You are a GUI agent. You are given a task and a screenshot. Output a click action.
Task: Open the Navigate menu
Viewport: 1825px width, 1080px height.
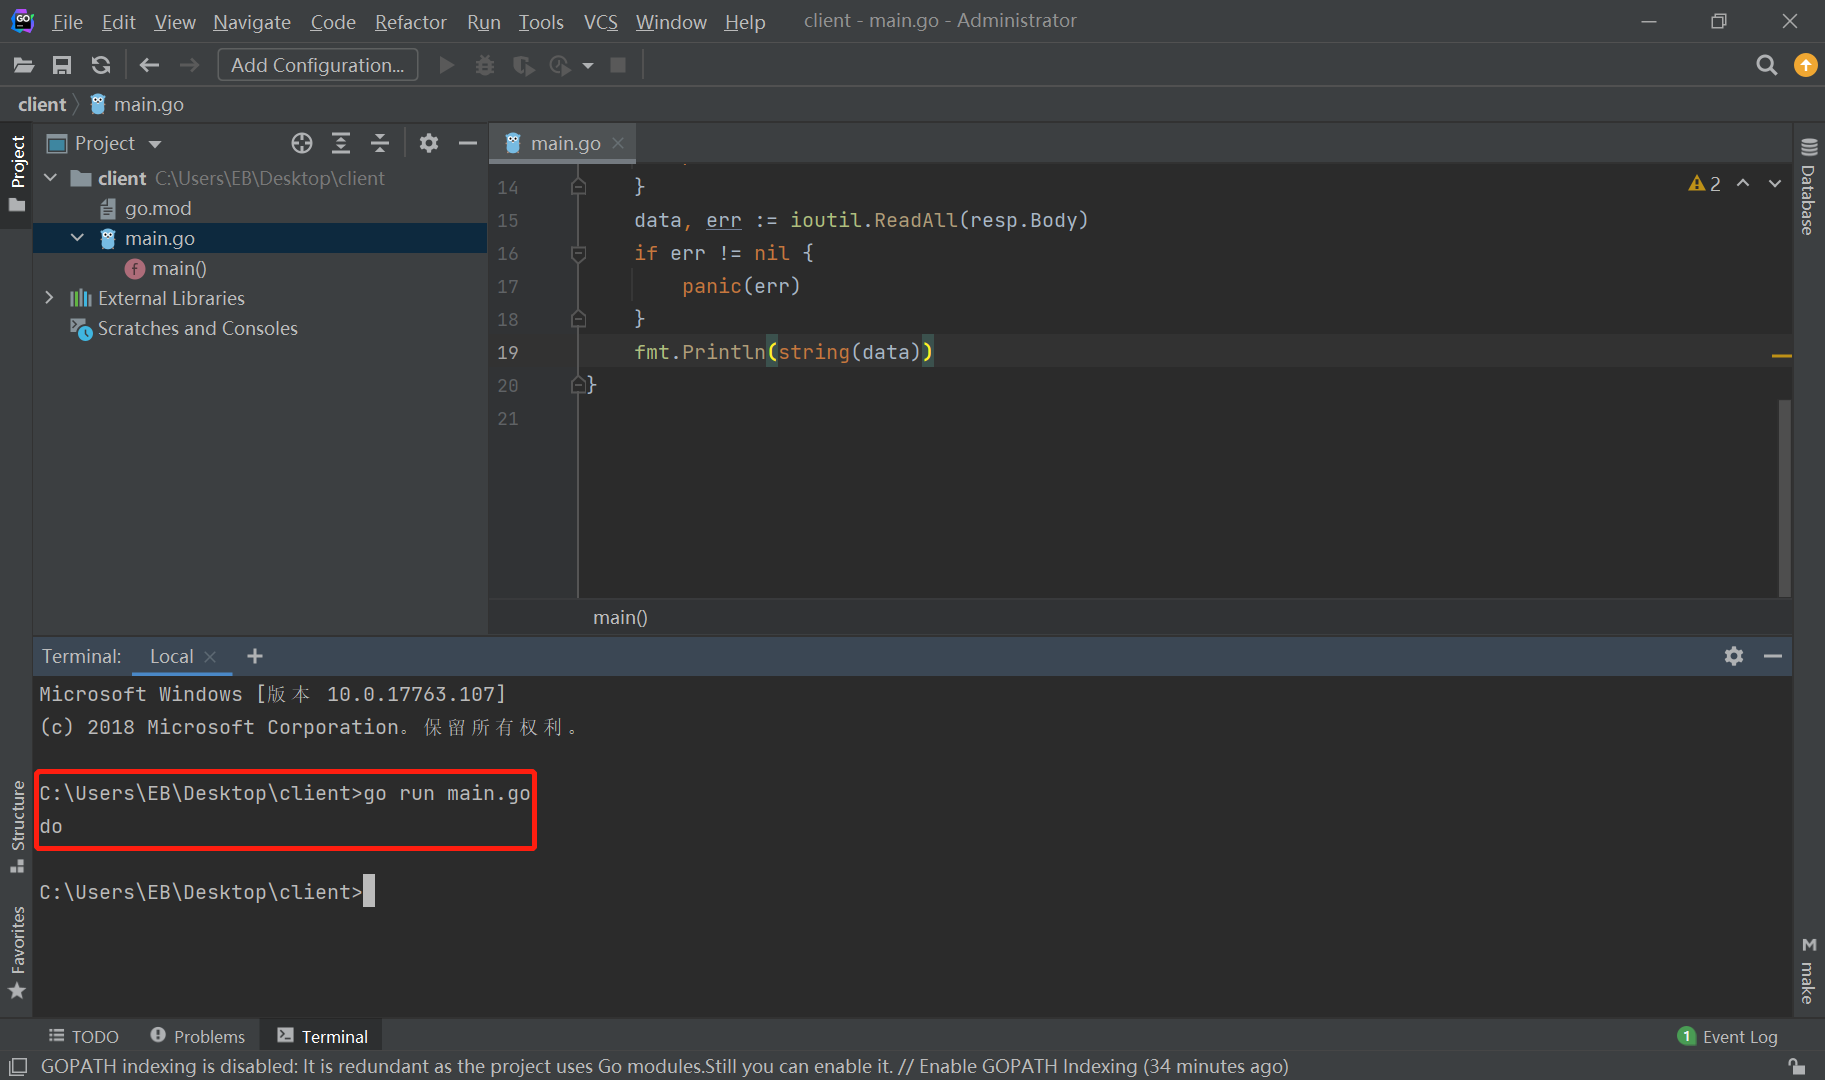tap(252, 22)
